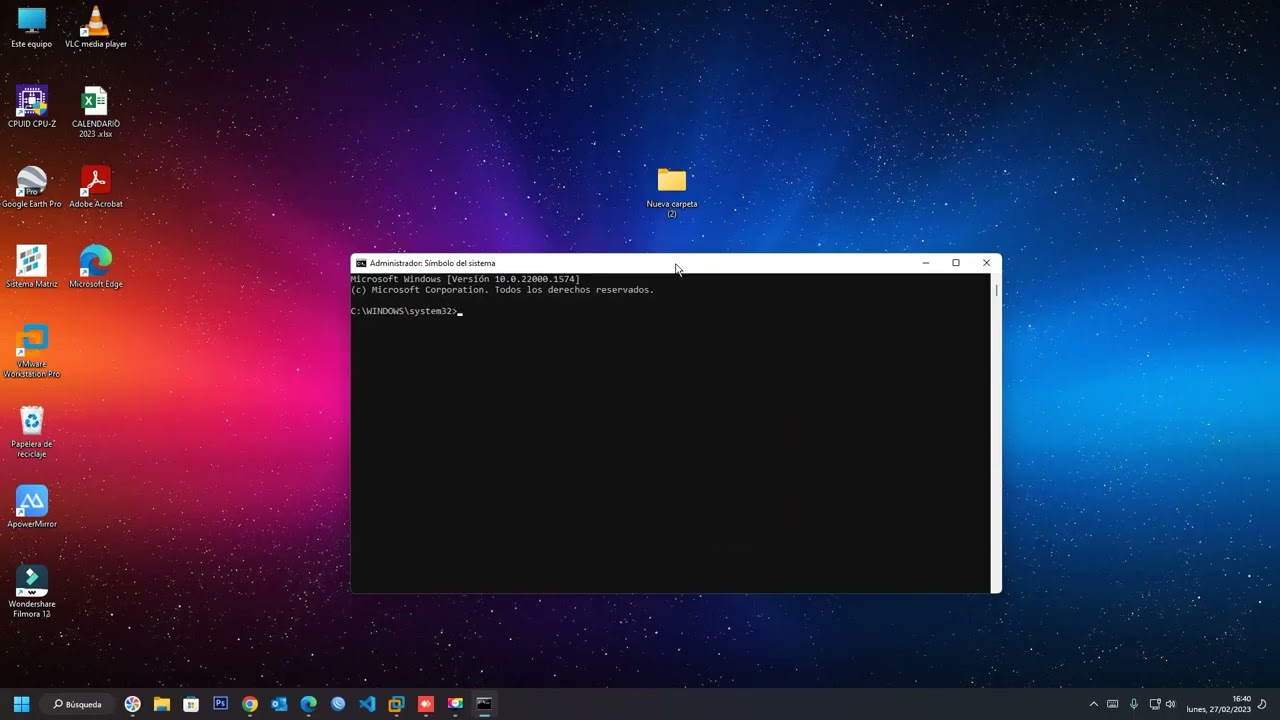Minimize the Símbolo del sistema window
The image size is (1280, 720).
tap(926, 263)
